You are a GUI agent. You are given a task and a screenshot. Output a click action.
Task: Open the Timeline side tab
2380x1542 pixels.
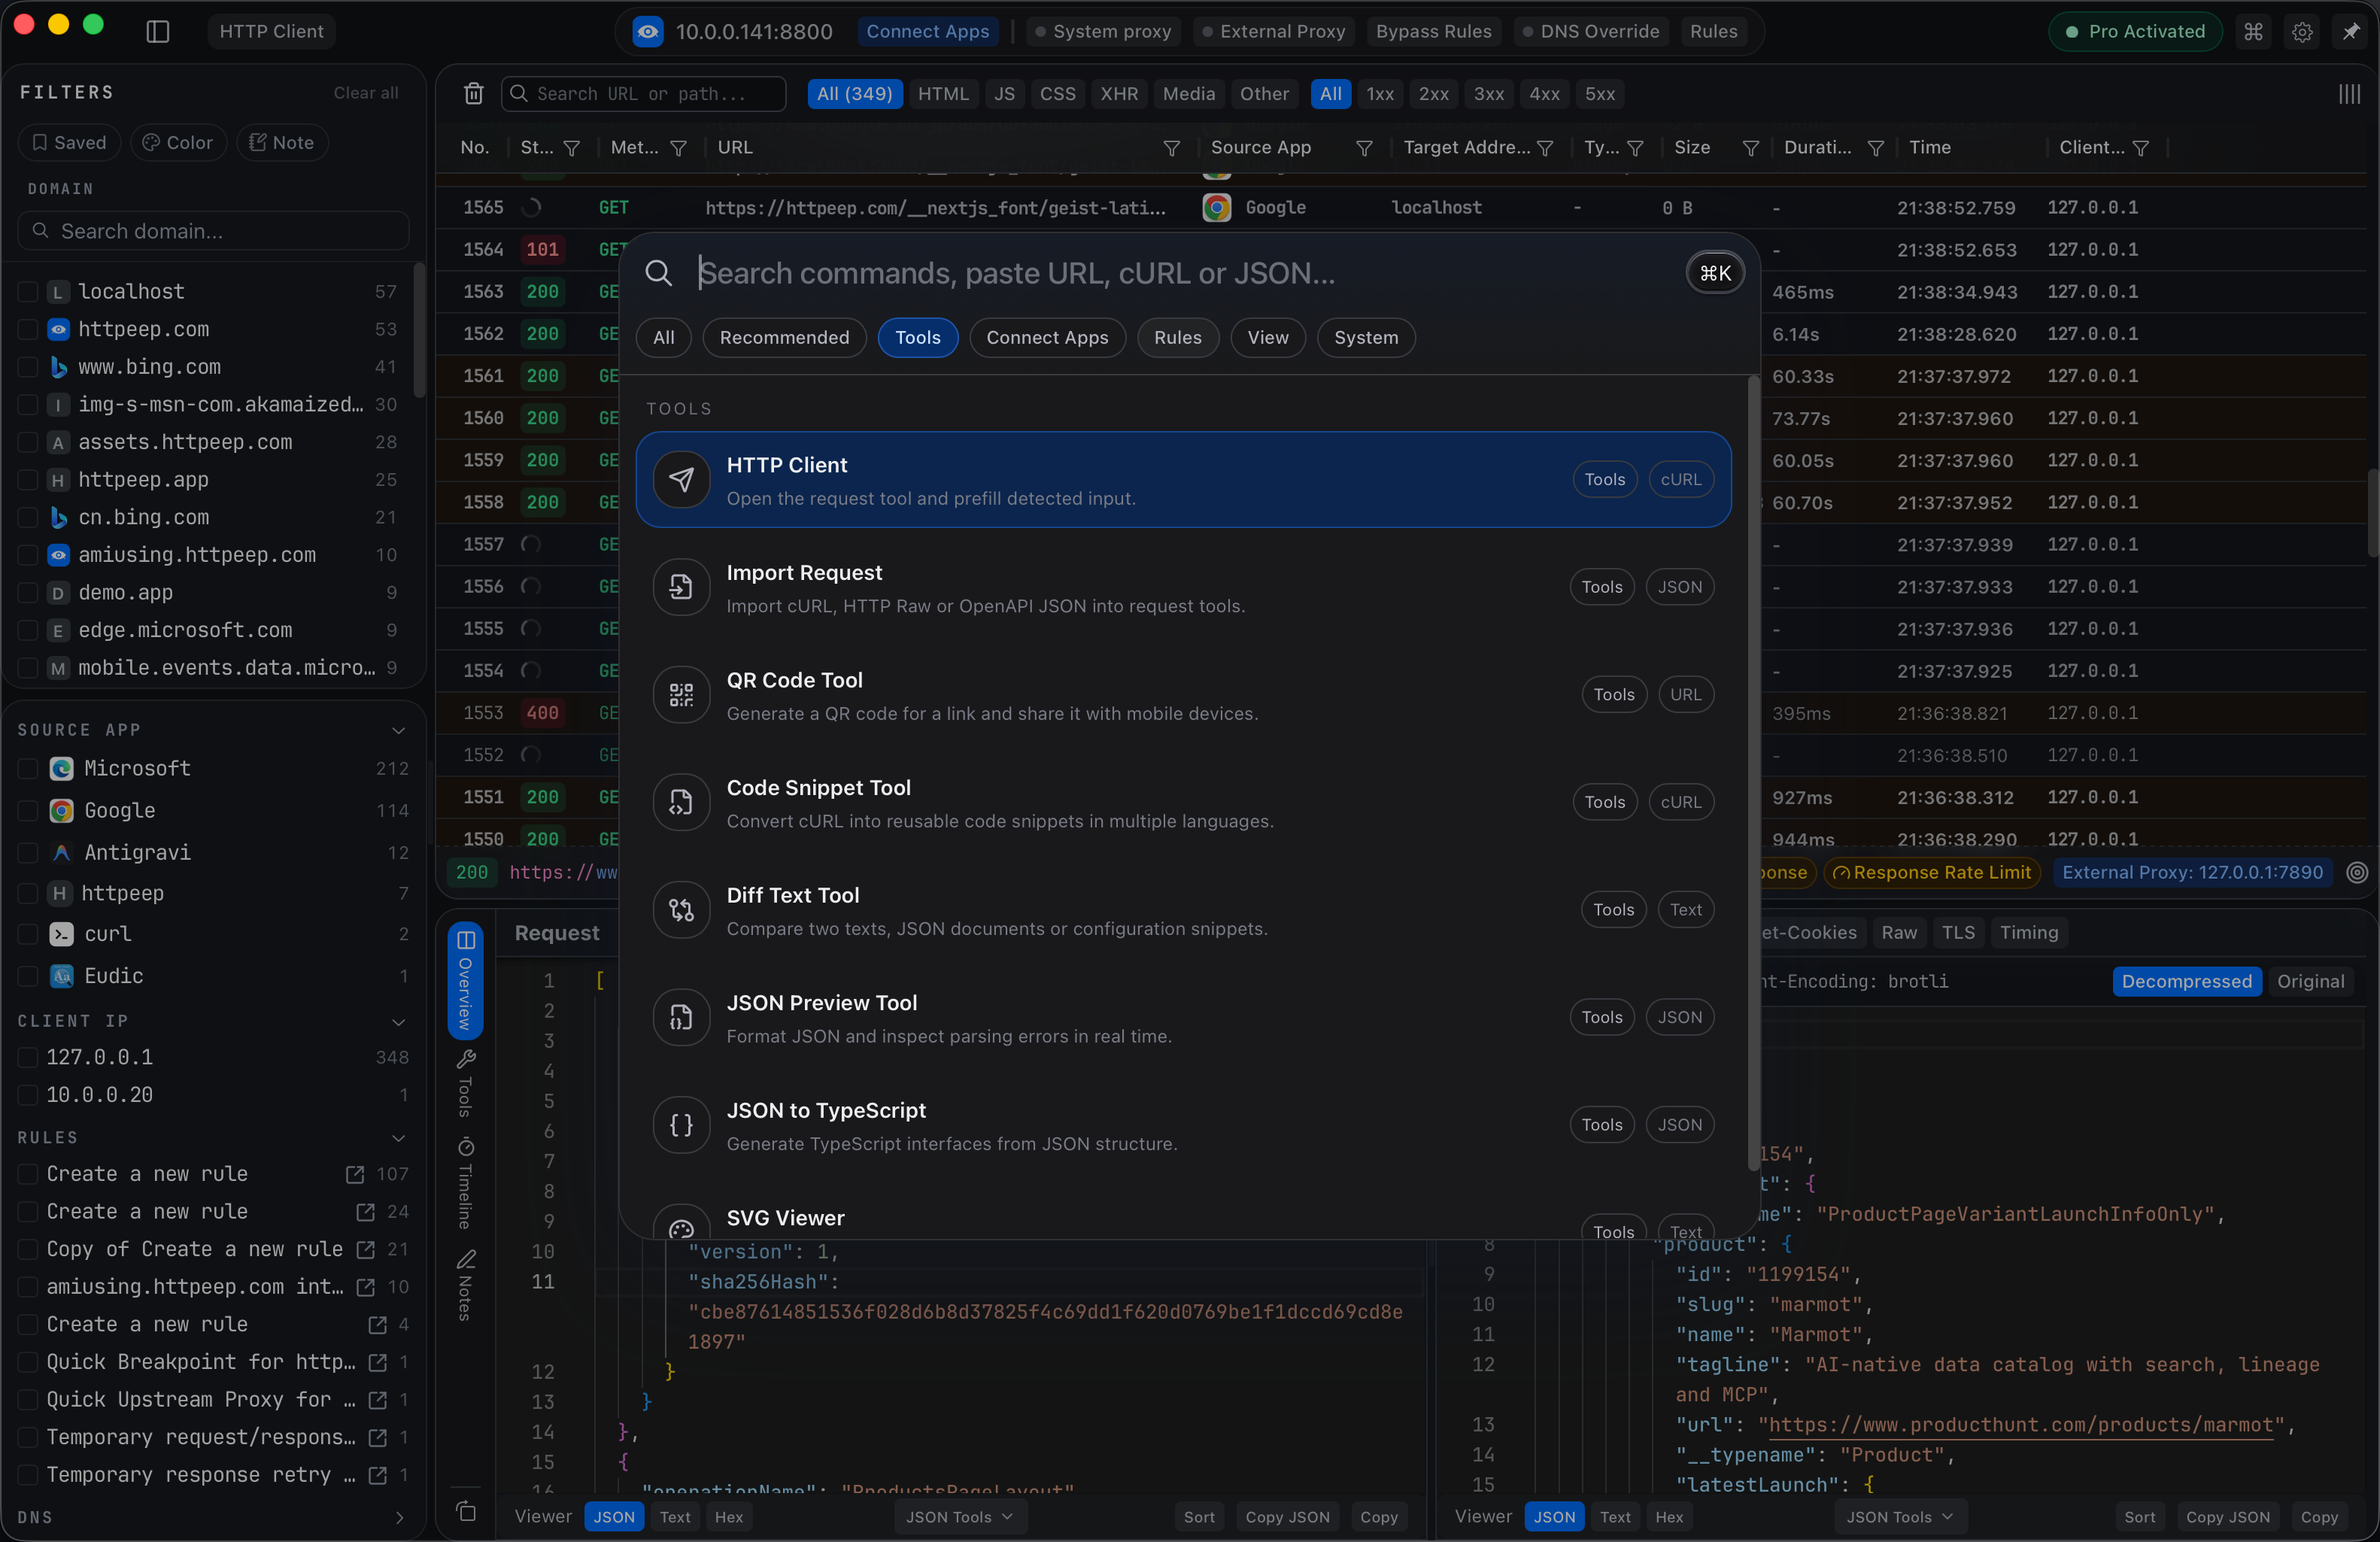click(466, 1182)
